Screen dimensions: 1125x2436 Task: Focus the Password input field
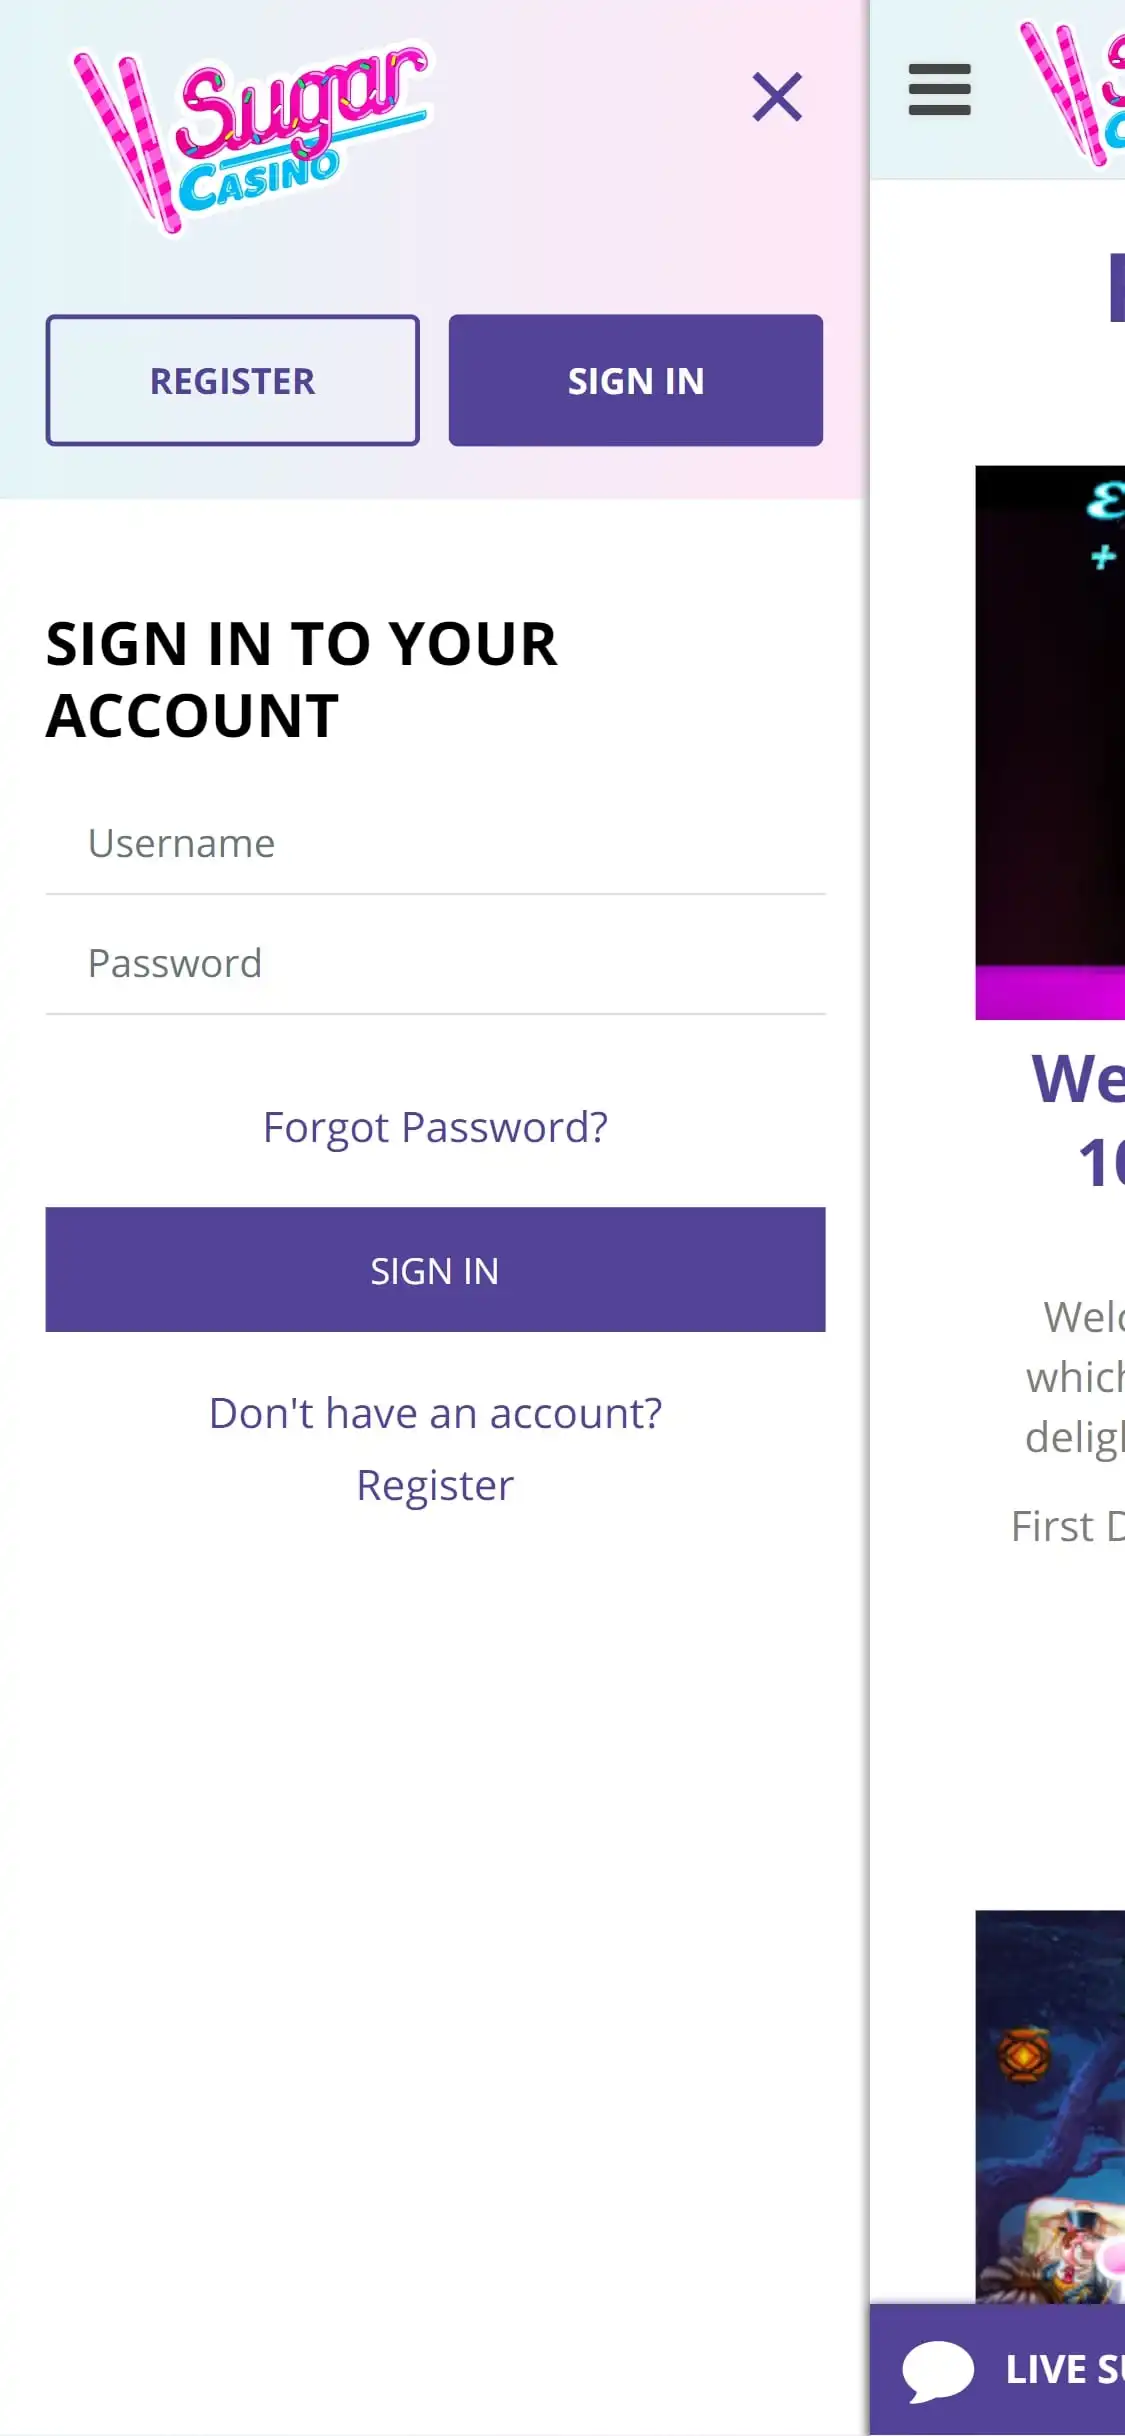[435, 964]
